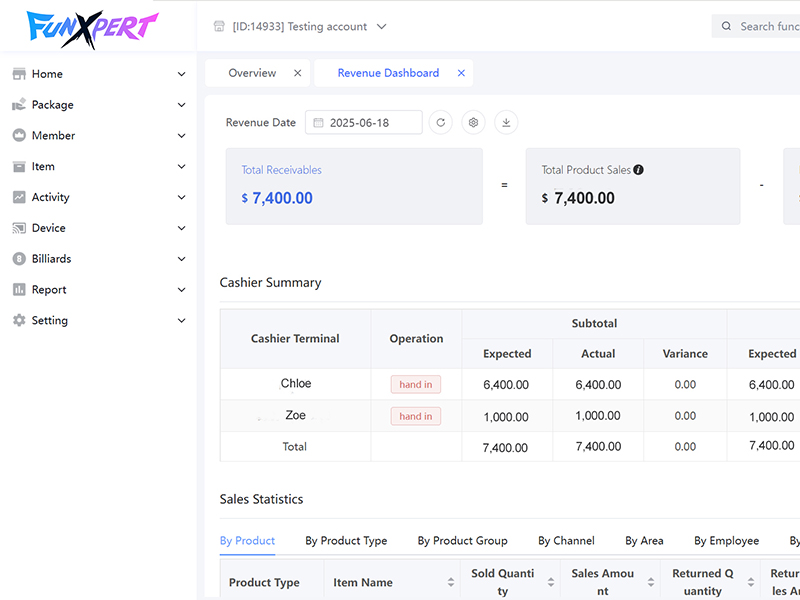The width and height of the screenshot is (800, 600).
Task: Click the sort arrows on Item Name column
Action: (451, 582)
